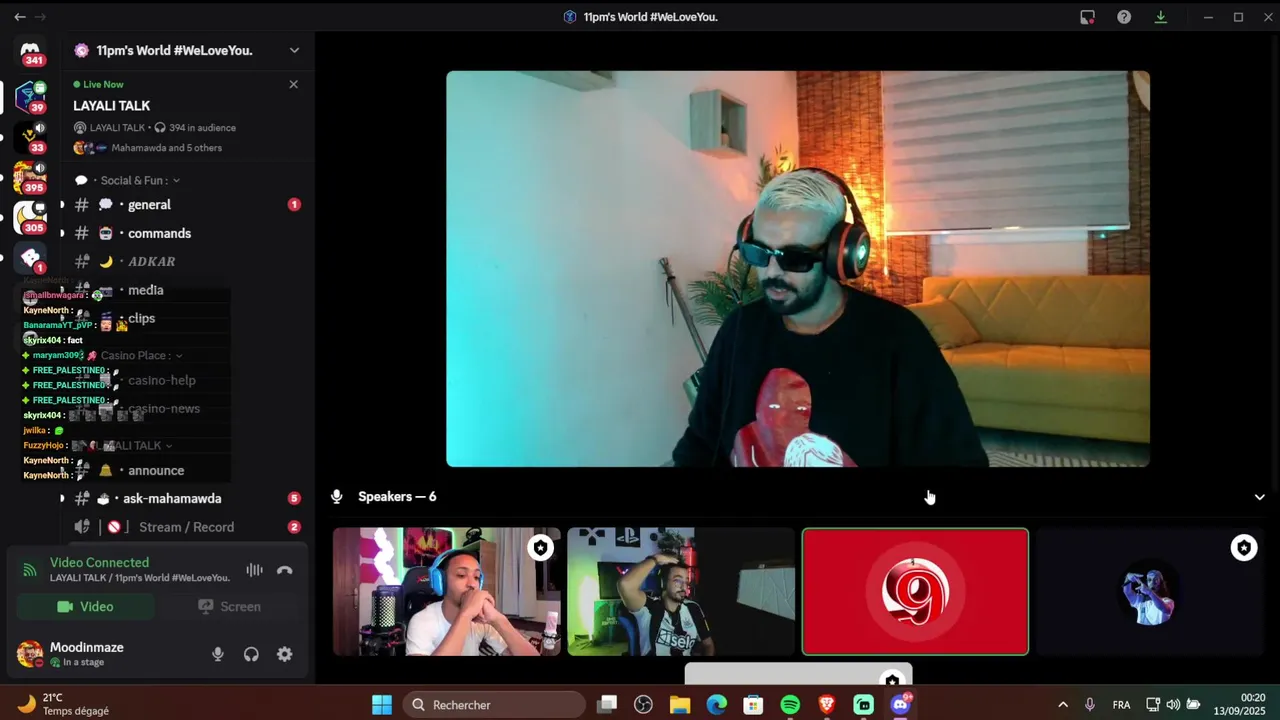This screenshot has width=1280, height=720.
Task: Open server dropdown for 11pm's World
Action: pyautogui.click(x=294, y=50)
